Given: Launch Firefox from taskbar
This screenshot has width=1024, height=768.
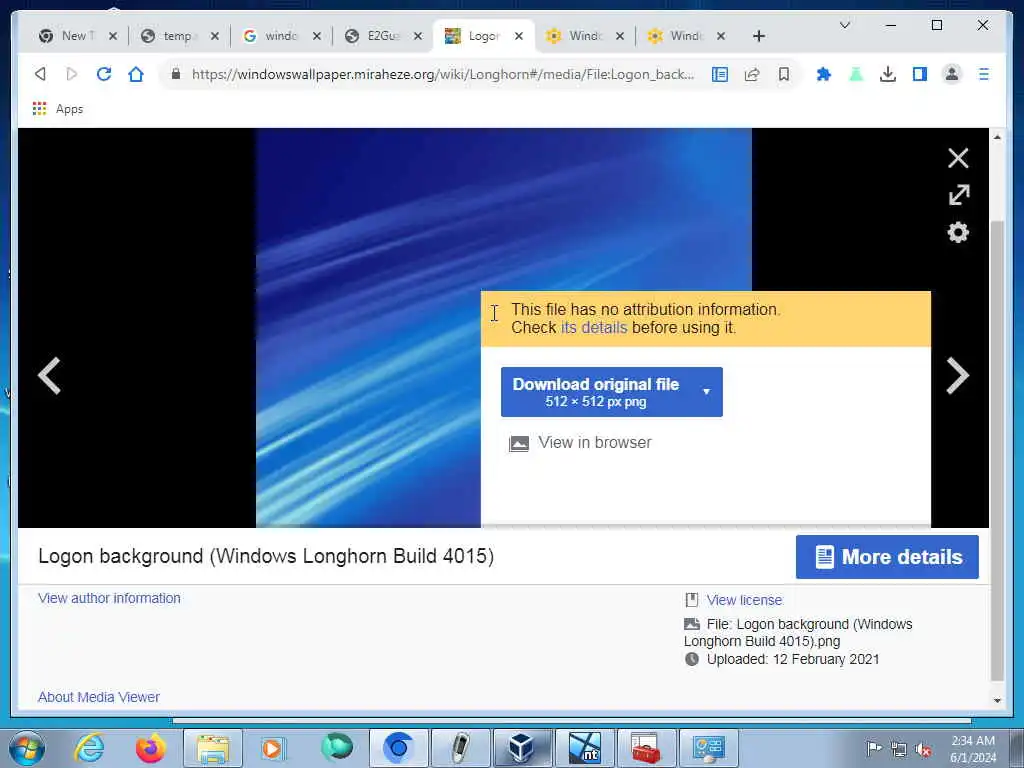Looking at the screenshot, I should pyautogui.click(x=150, y=748).
